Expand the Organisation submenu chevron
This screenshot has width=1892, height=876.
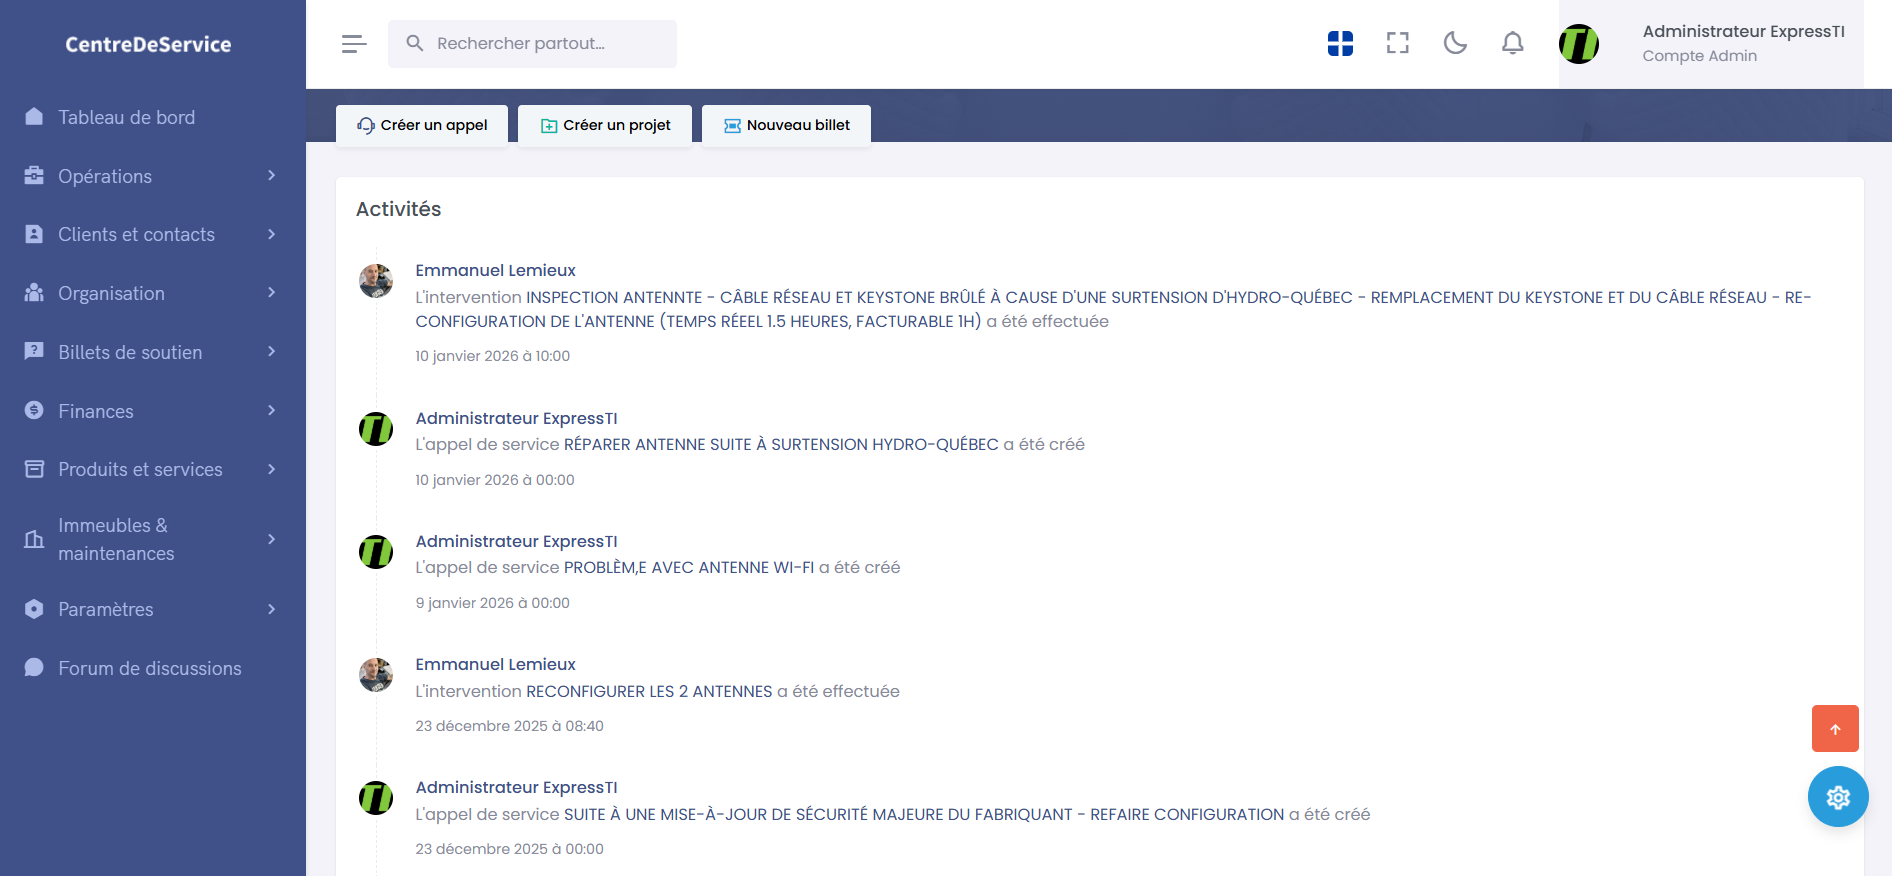[x=271, y=293]
